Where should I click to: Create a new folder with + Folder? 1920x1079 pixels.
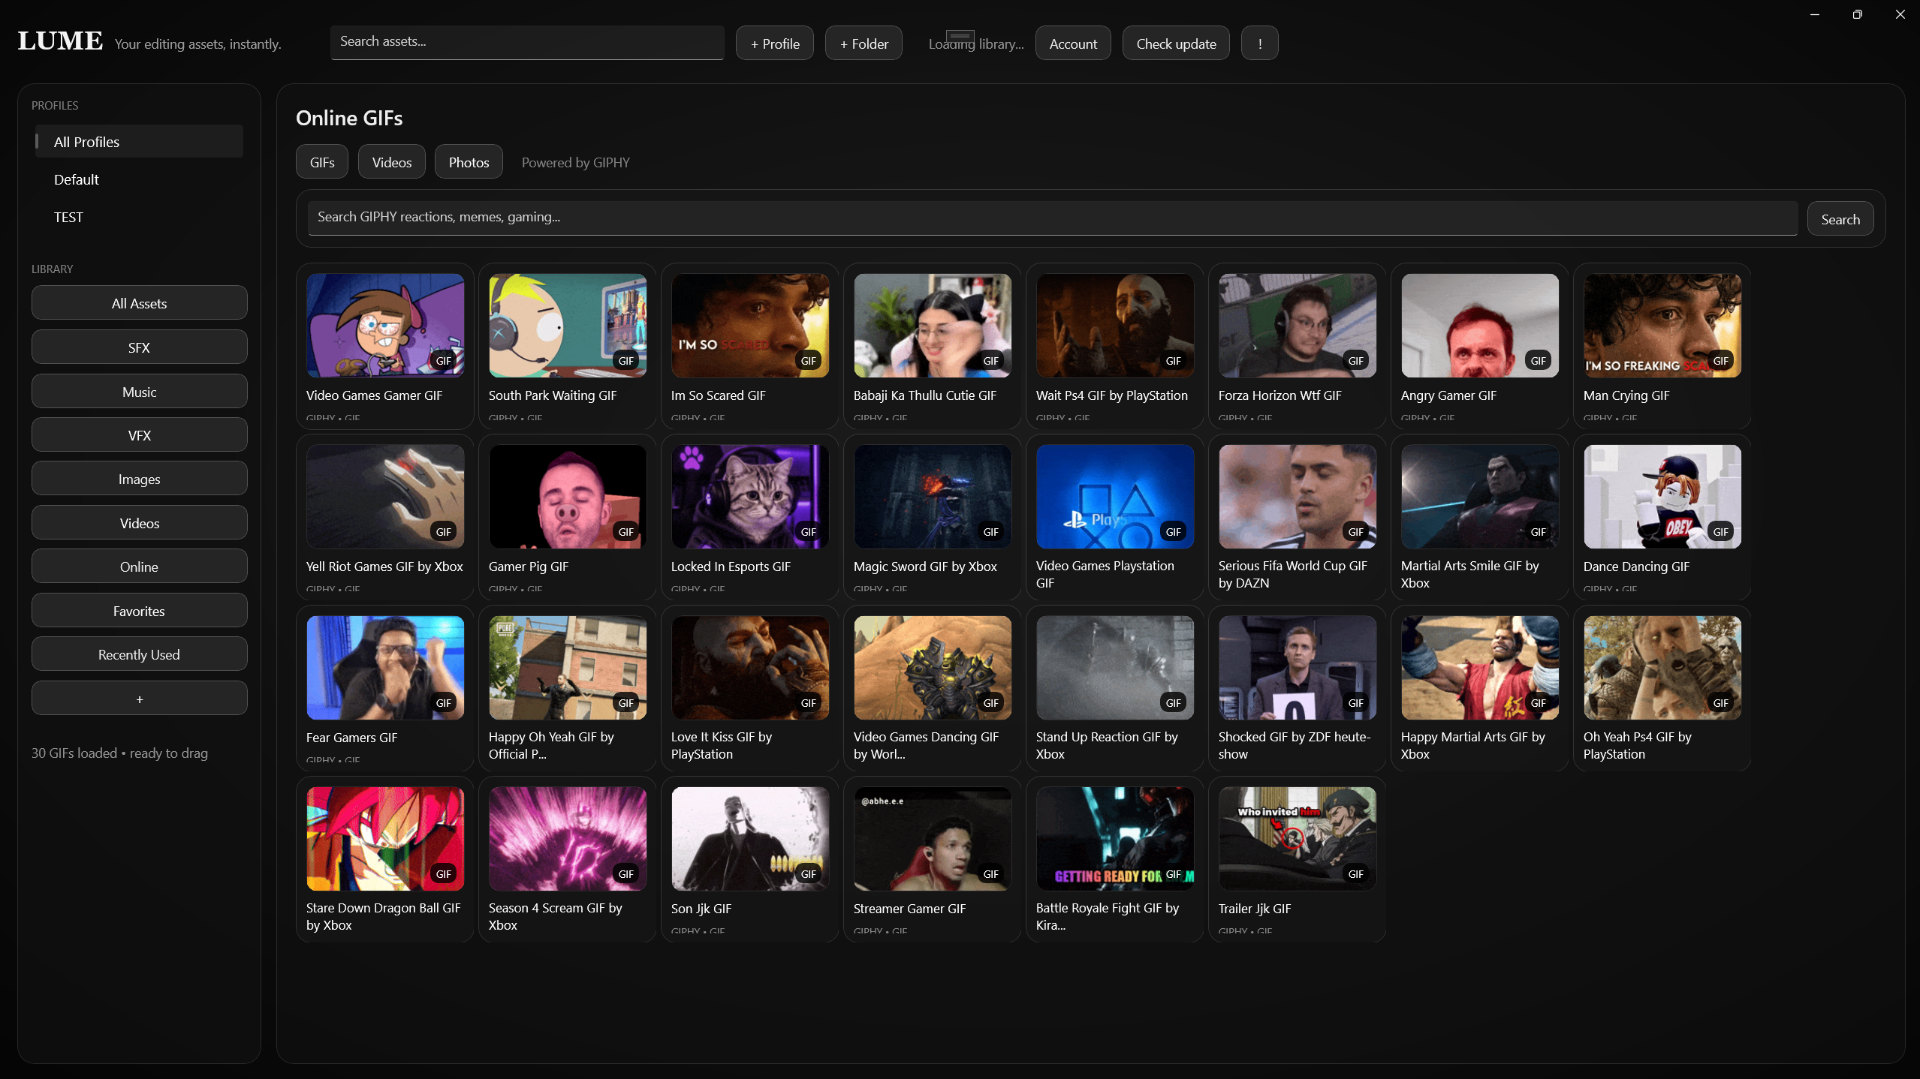tap(863, 43)
